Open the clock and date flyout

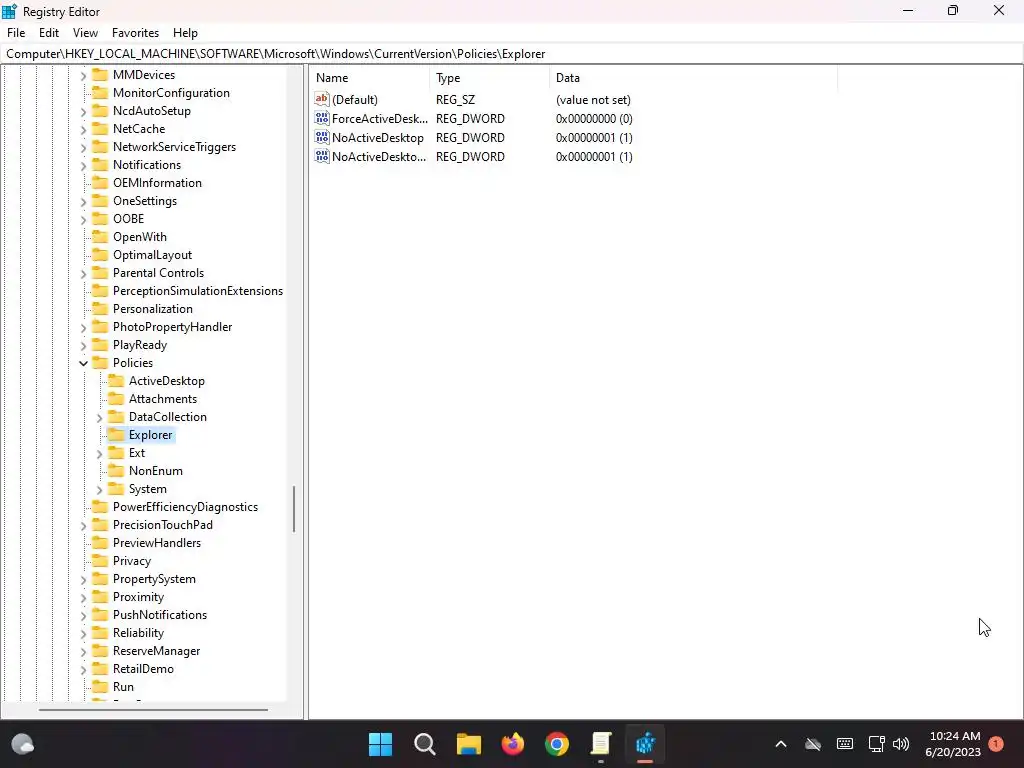tap(953, 744)
